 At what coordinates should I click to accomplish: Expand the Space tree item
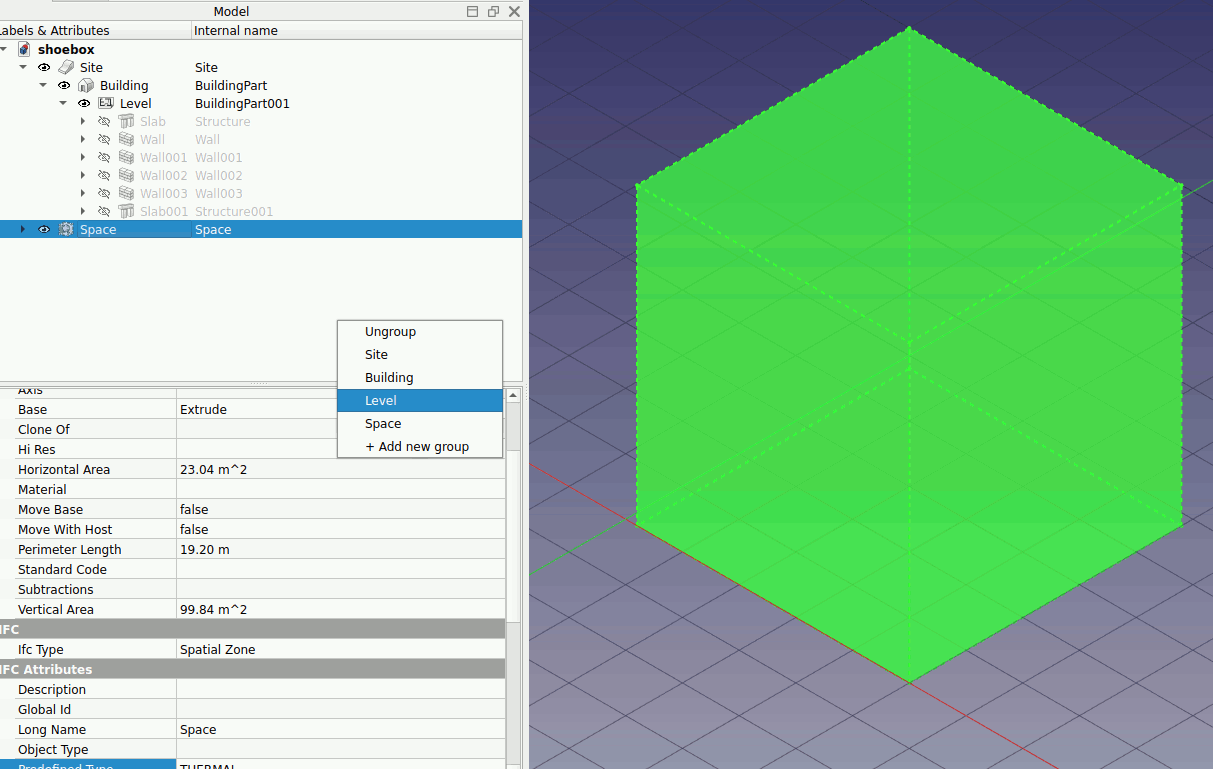(23, 229)
